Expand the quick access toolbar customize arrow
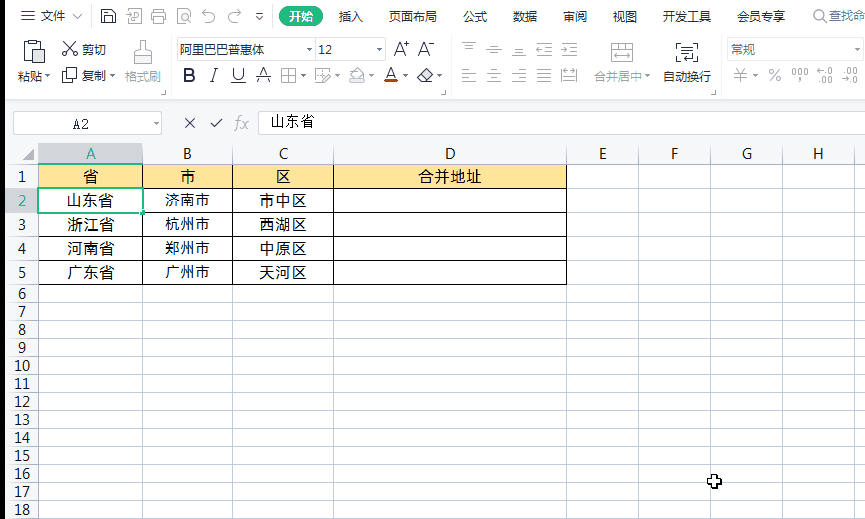Viewport: 865px width, 519px height. pos(259,17)
